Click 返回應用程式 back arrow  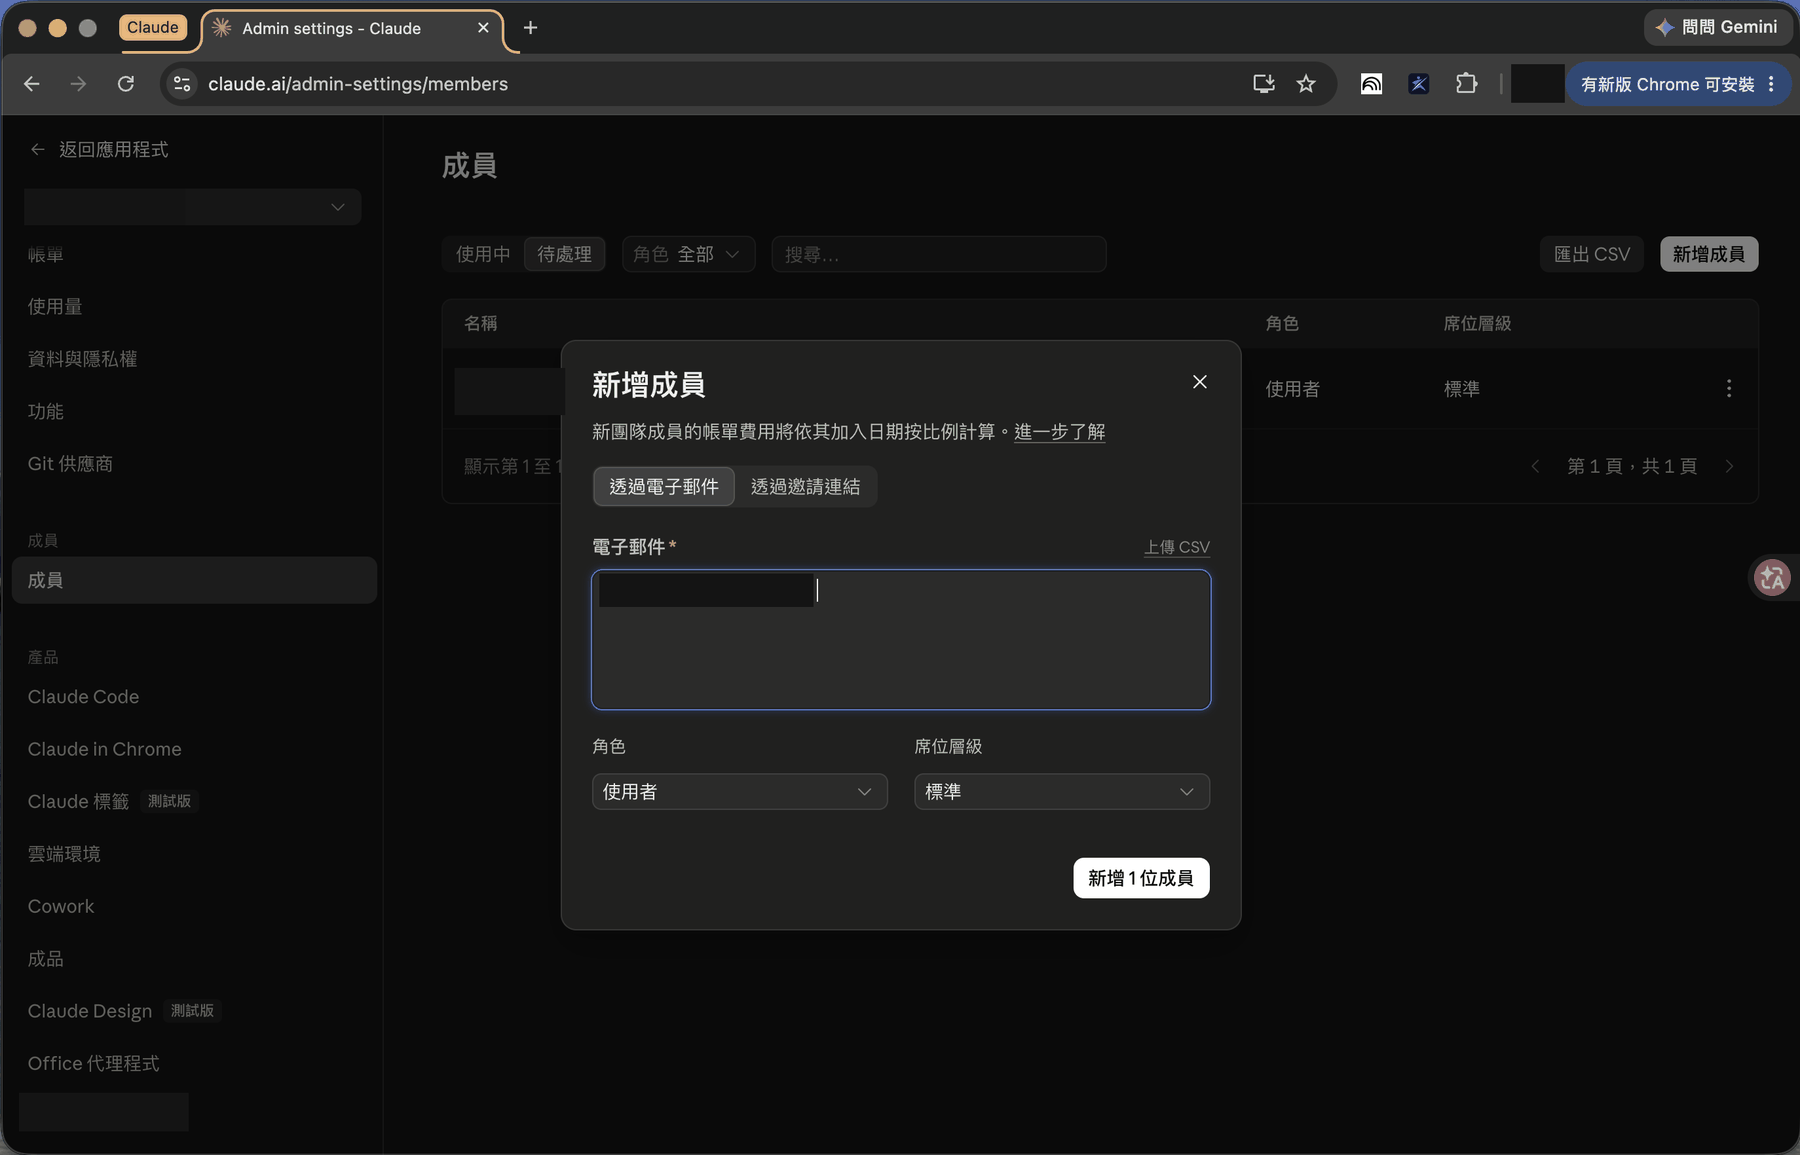[38, 149]
